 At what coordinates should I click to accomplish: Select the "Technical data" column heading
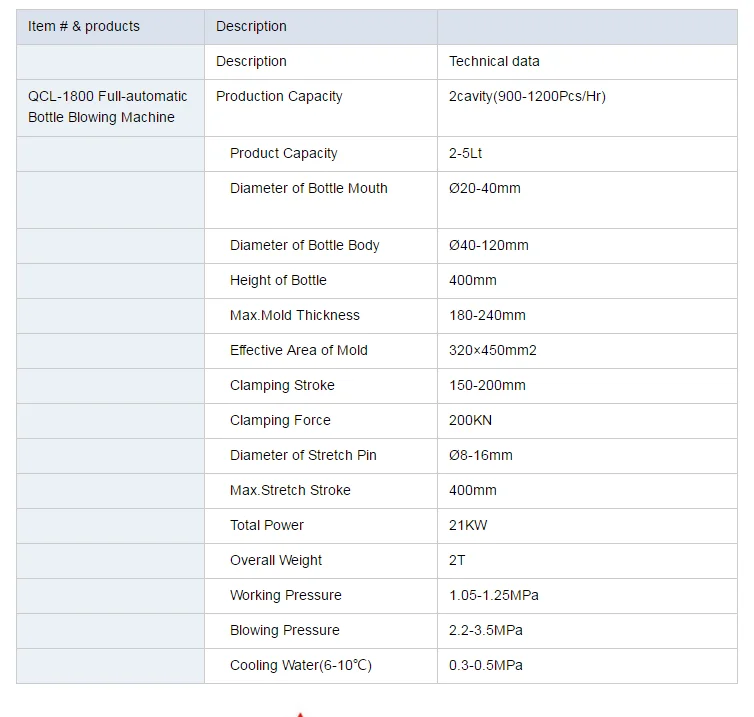click(494, 61)
